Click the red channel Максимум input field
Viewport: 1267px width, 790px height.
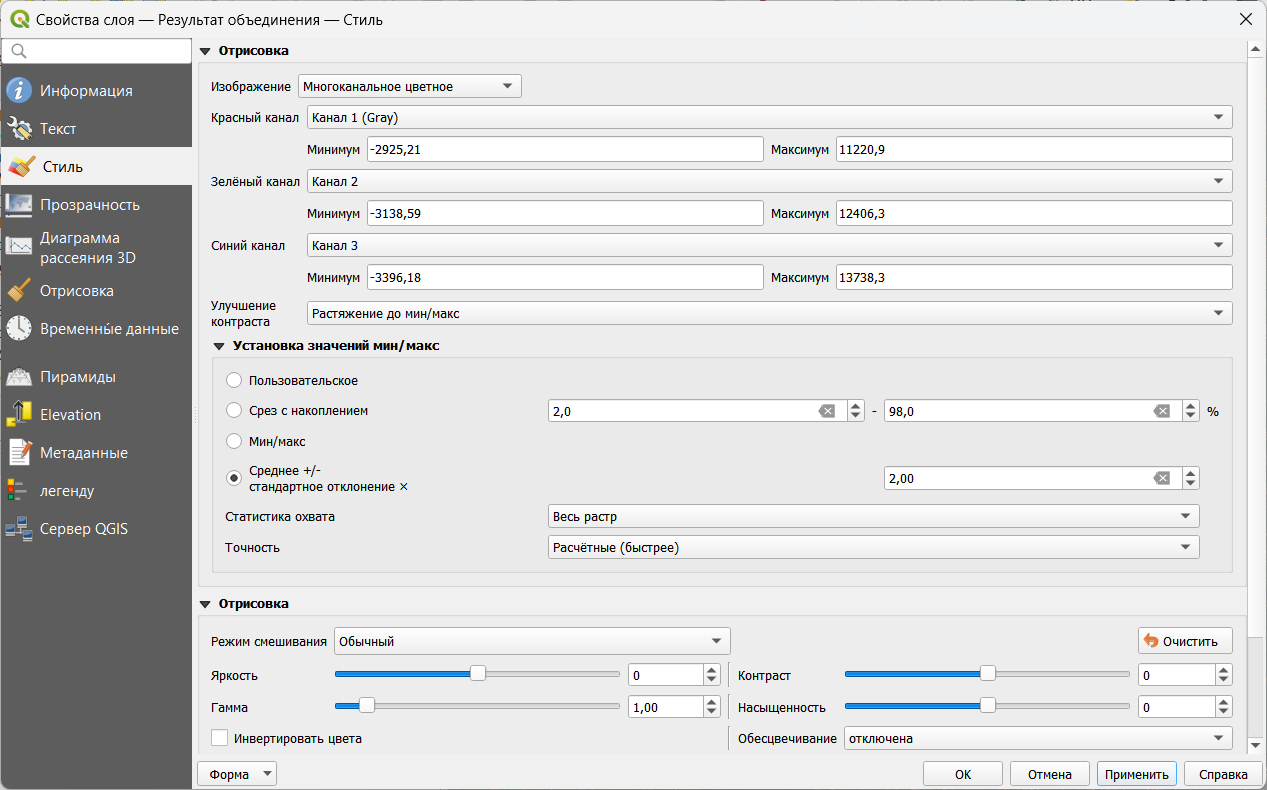(x=1032, y=149)
